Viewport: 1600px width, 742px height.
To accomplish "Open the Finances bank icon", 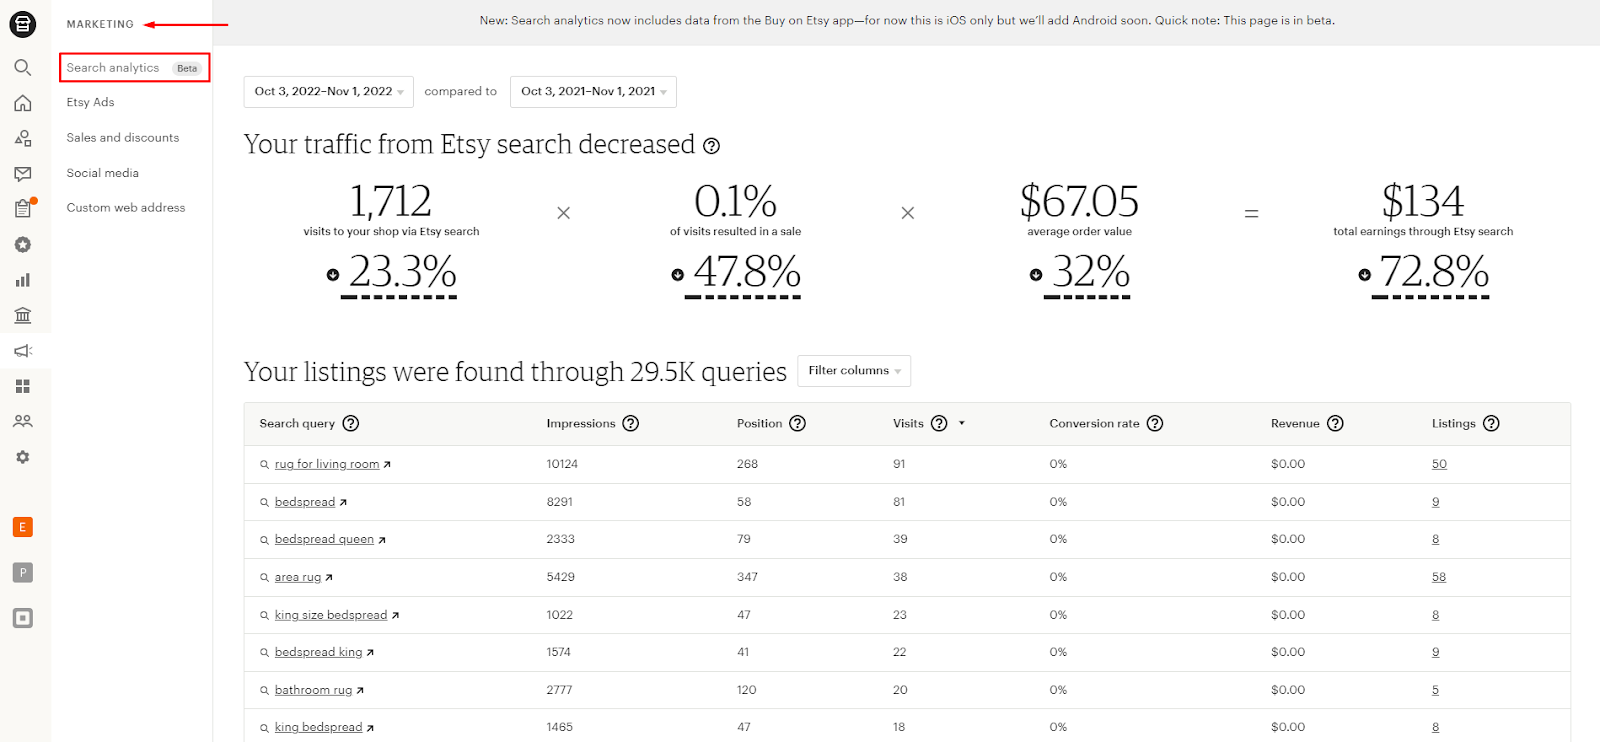I will (22, 316).
